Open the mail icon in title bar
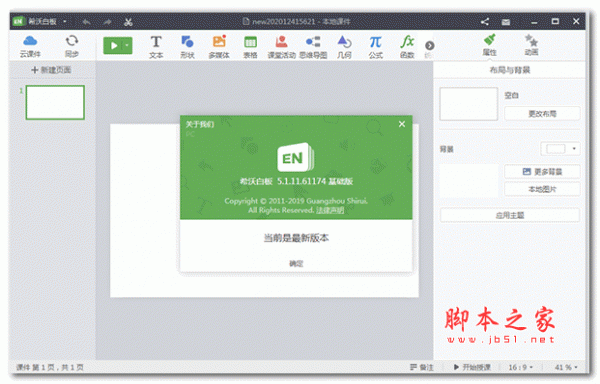This screenshot has height=384, width=600. tap(506, 22)
